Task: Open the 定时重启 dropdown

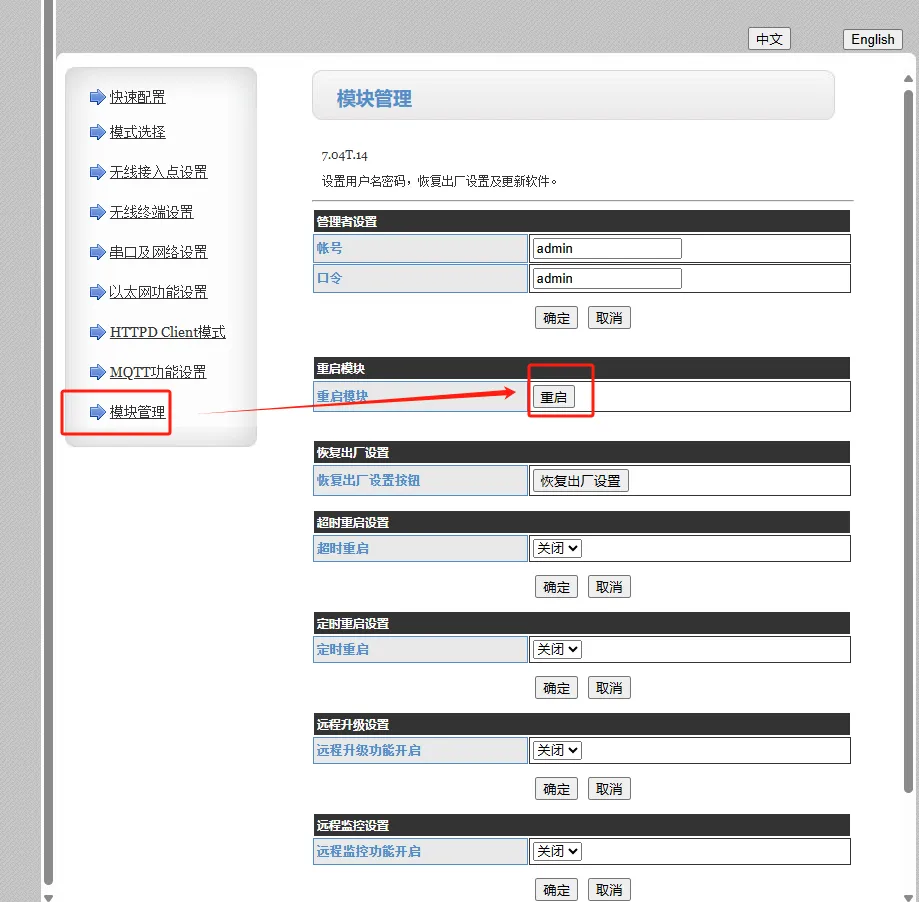Action: 557,649
